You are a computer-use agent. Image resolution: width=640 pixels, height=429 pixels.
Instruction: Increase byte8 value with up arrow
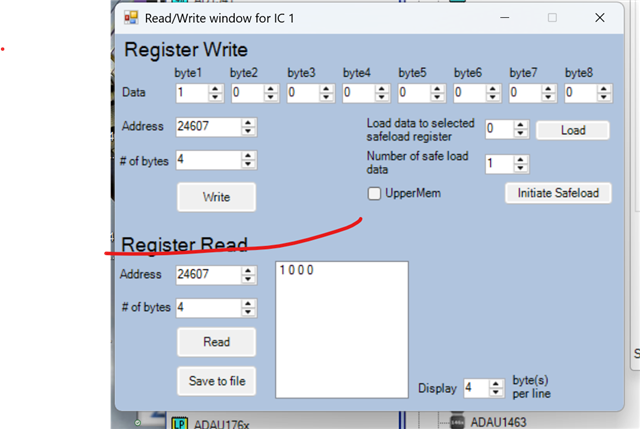tap(604, 88)
